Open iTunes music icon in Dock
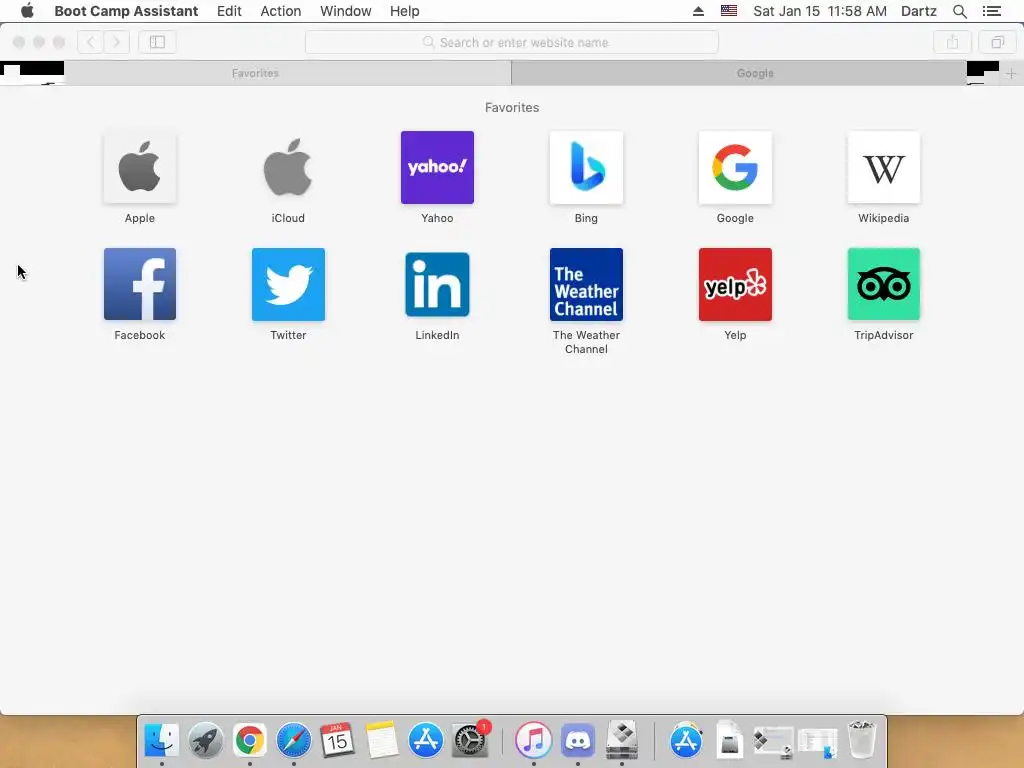Viewport: 1024px width, 768px height. pyautogui.click(x=533, y=740)
